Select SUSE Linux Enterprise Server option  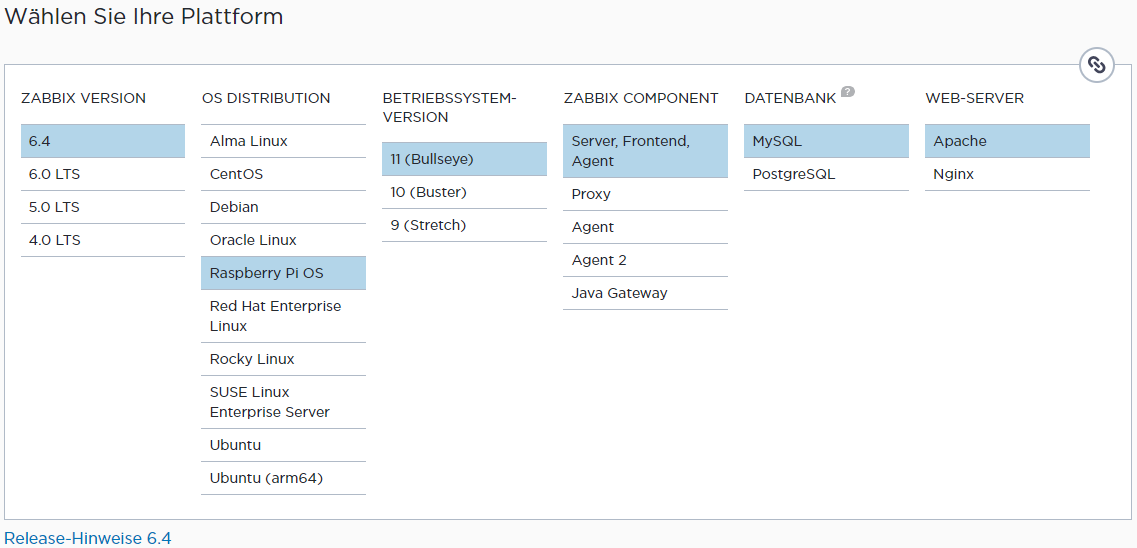point(283,402)
